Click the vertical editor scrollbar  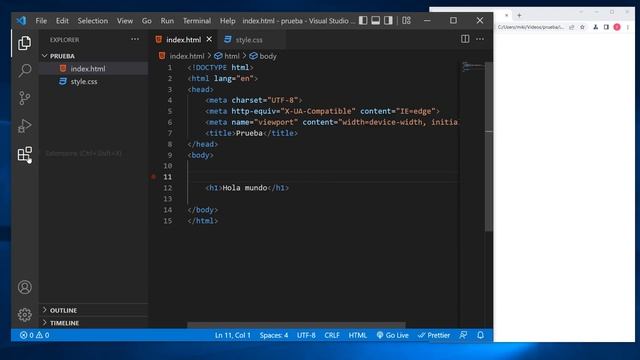[489, 147]
